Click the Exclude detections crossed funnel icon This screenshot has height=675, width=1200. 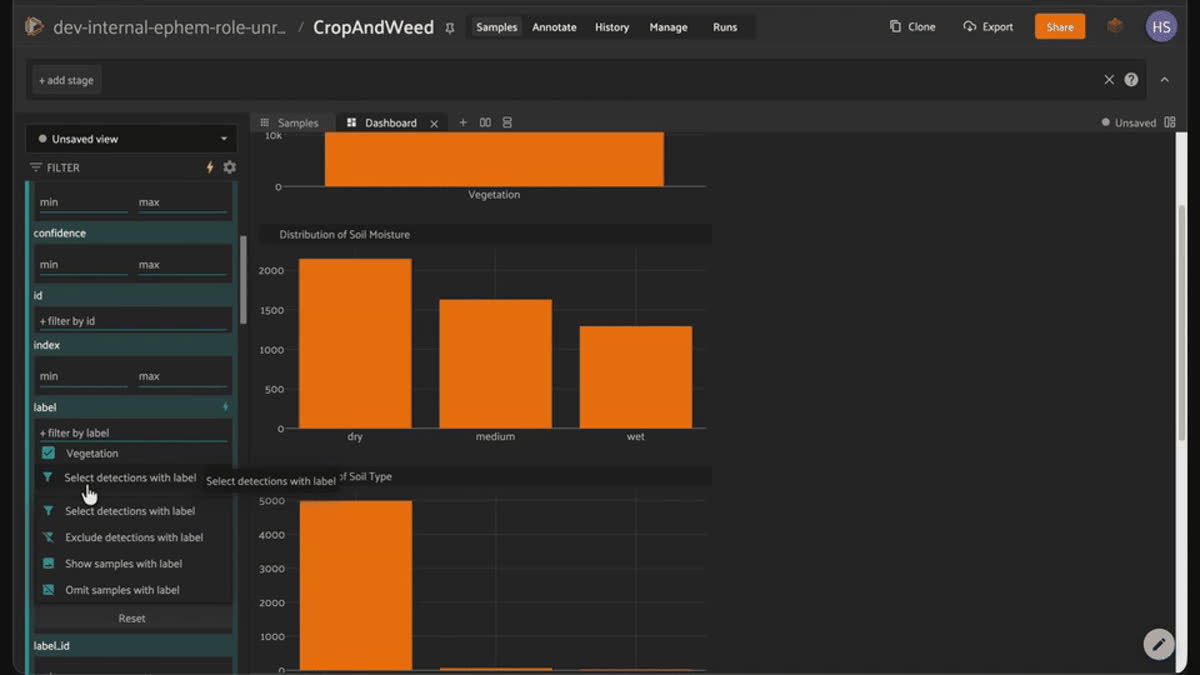tap(48, 537)
